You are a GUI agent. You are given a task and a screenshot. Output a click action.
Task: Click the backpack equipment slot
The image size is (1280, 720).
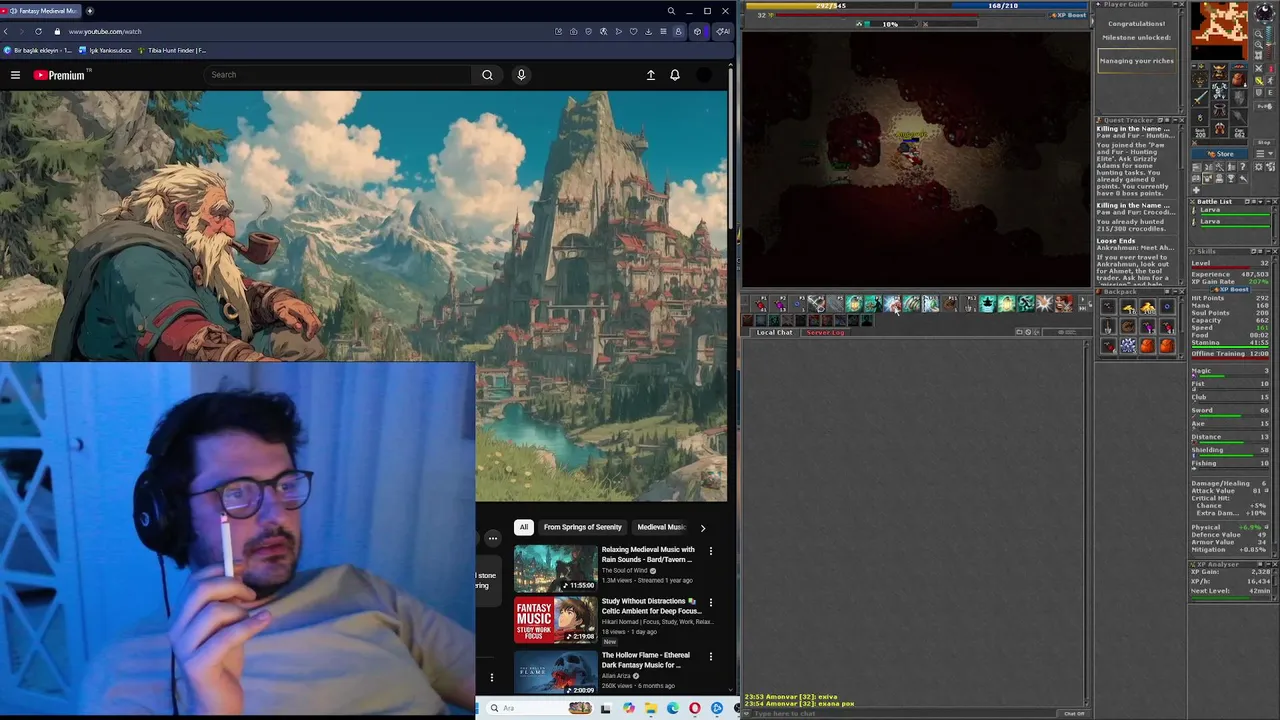coord(1239,79)
